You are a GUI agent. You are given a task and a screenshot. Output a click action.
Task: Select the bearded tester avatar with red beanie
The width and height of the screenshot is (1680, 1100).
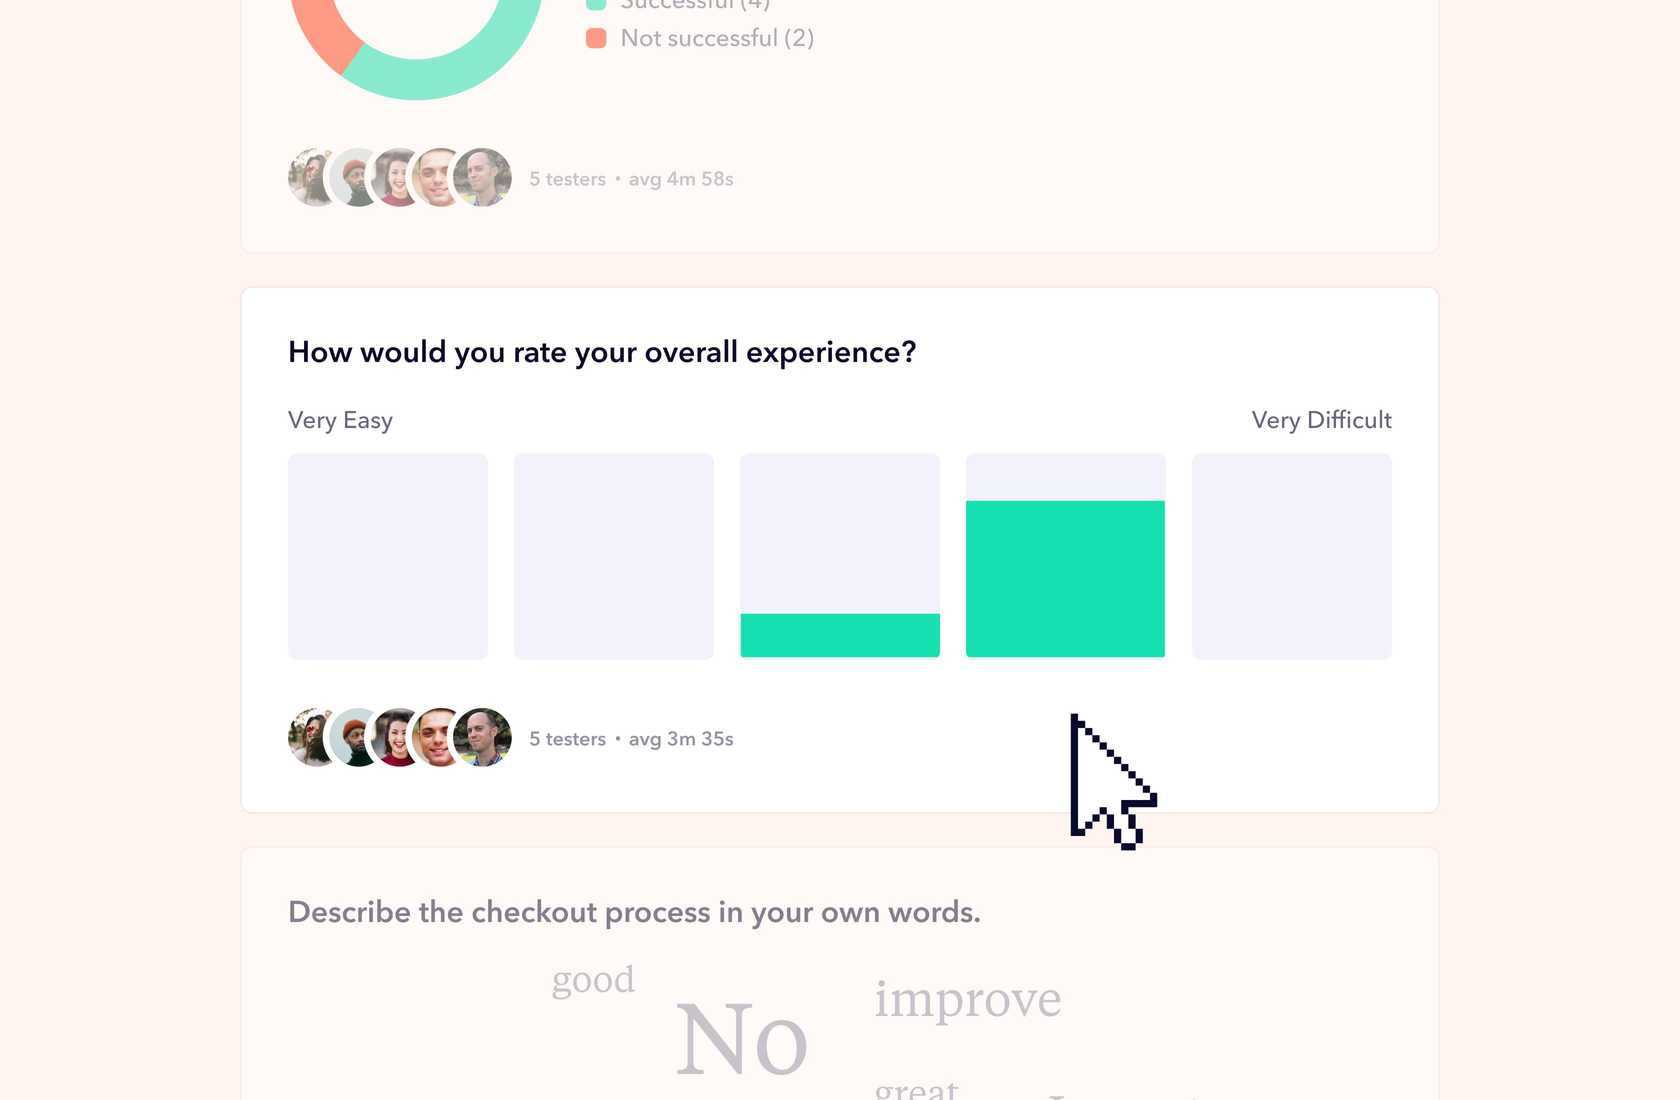click(x=352, y=178)
